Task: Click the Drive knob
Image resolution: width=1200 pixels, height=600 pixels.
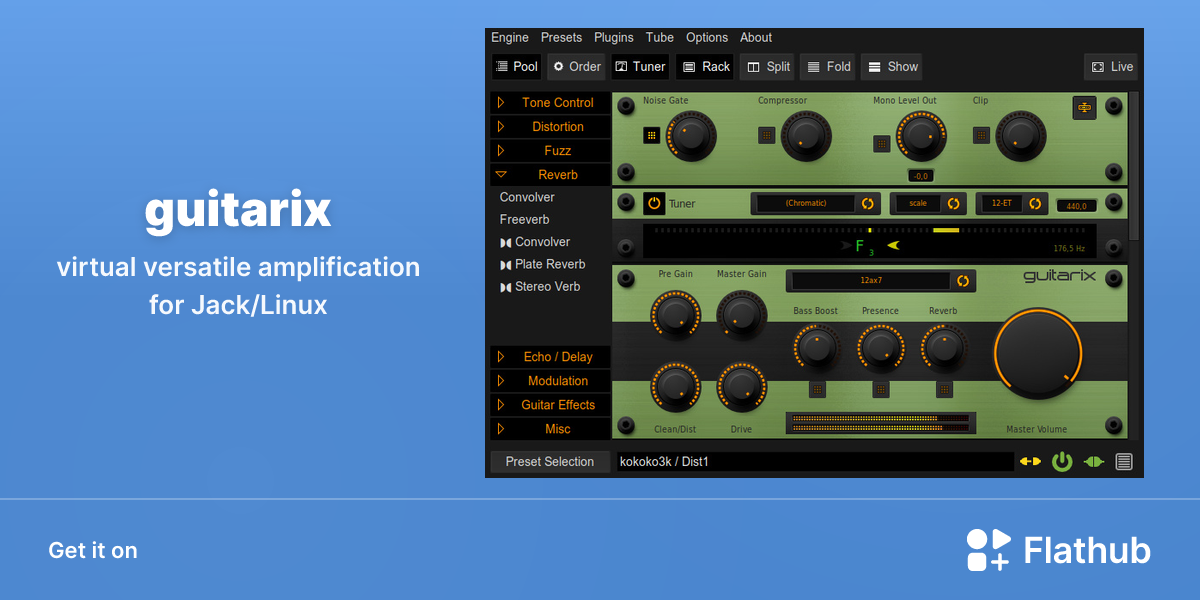Action: [x=741, y=386]
